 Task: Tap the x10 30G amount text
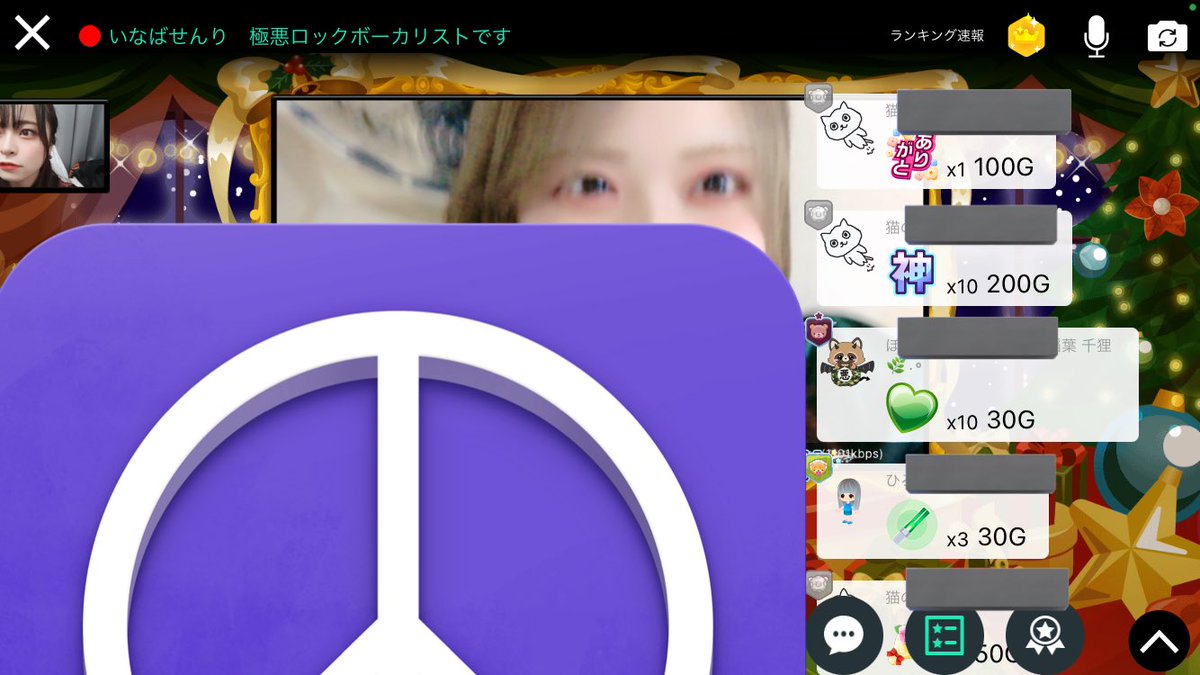click(x=990, y=421)
